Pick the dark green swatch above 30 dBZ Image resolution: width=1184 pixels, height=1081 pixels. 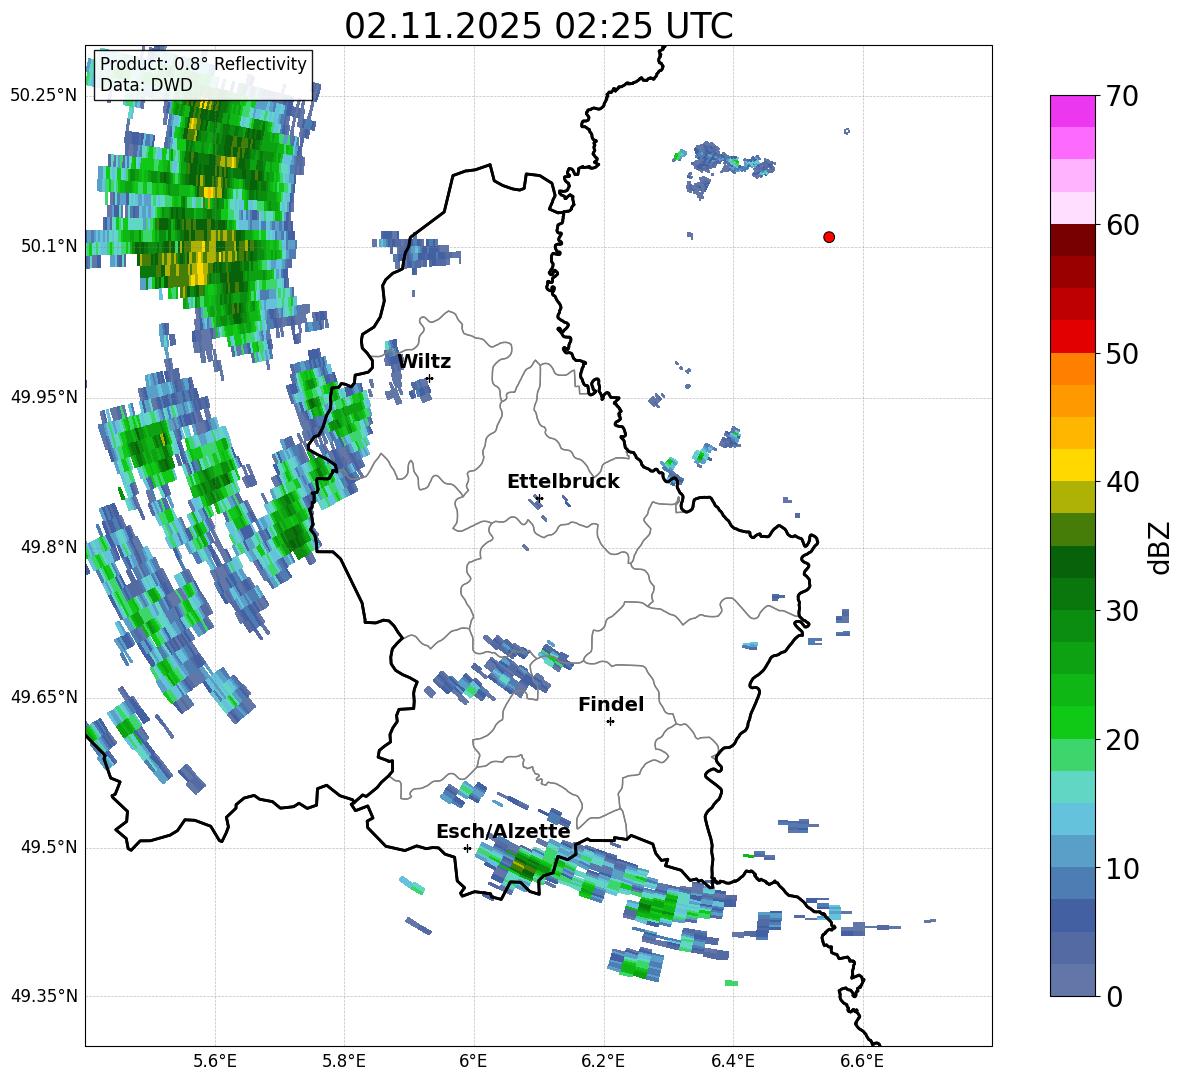pos(1073,594)
